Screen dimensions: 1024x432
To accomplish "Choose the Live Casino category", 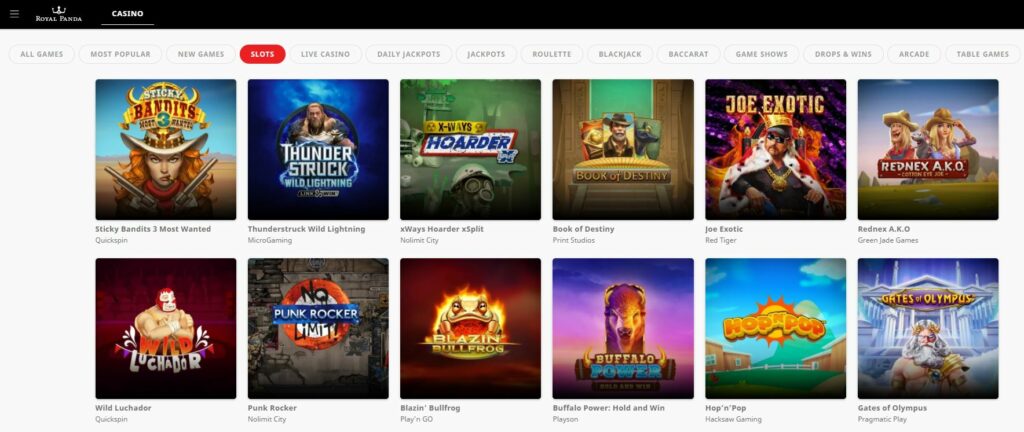I will 325,54.
